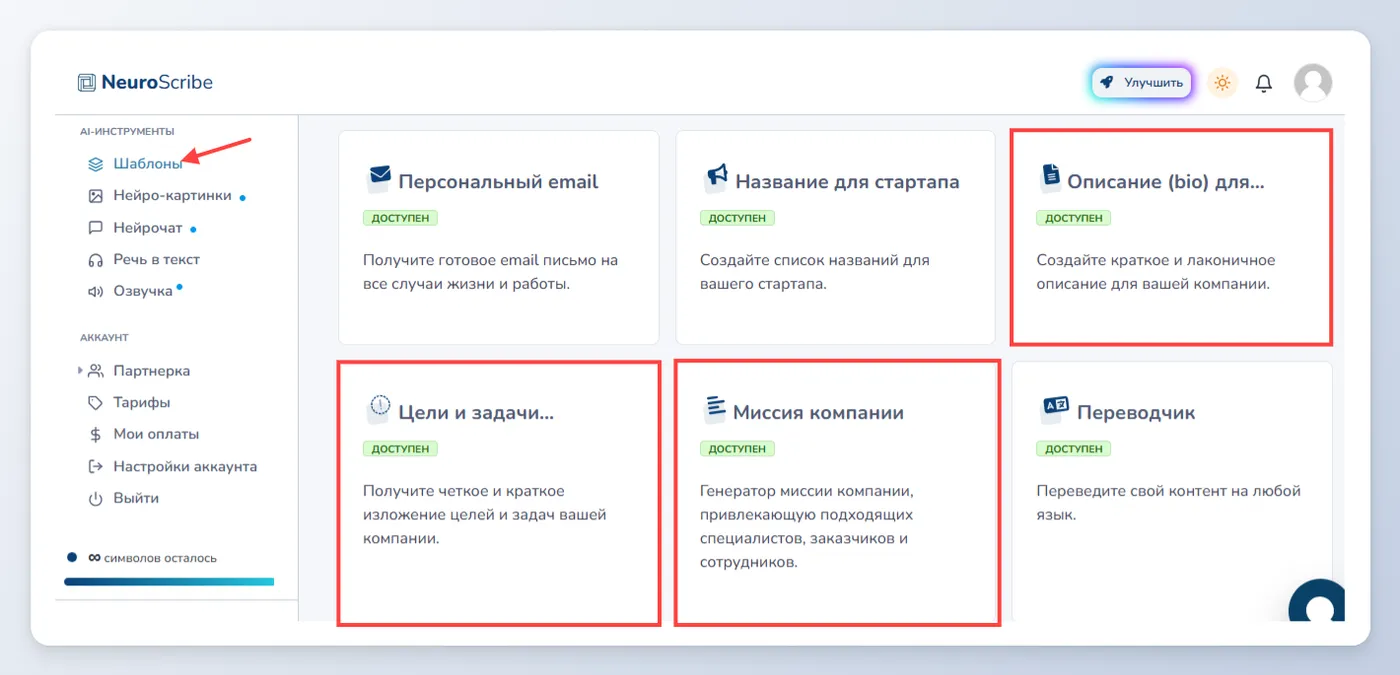The width and height of the screenshot is (1400, 675).
Task: Open Мои оплаты in the sidebar
Action: coord(156,434)
